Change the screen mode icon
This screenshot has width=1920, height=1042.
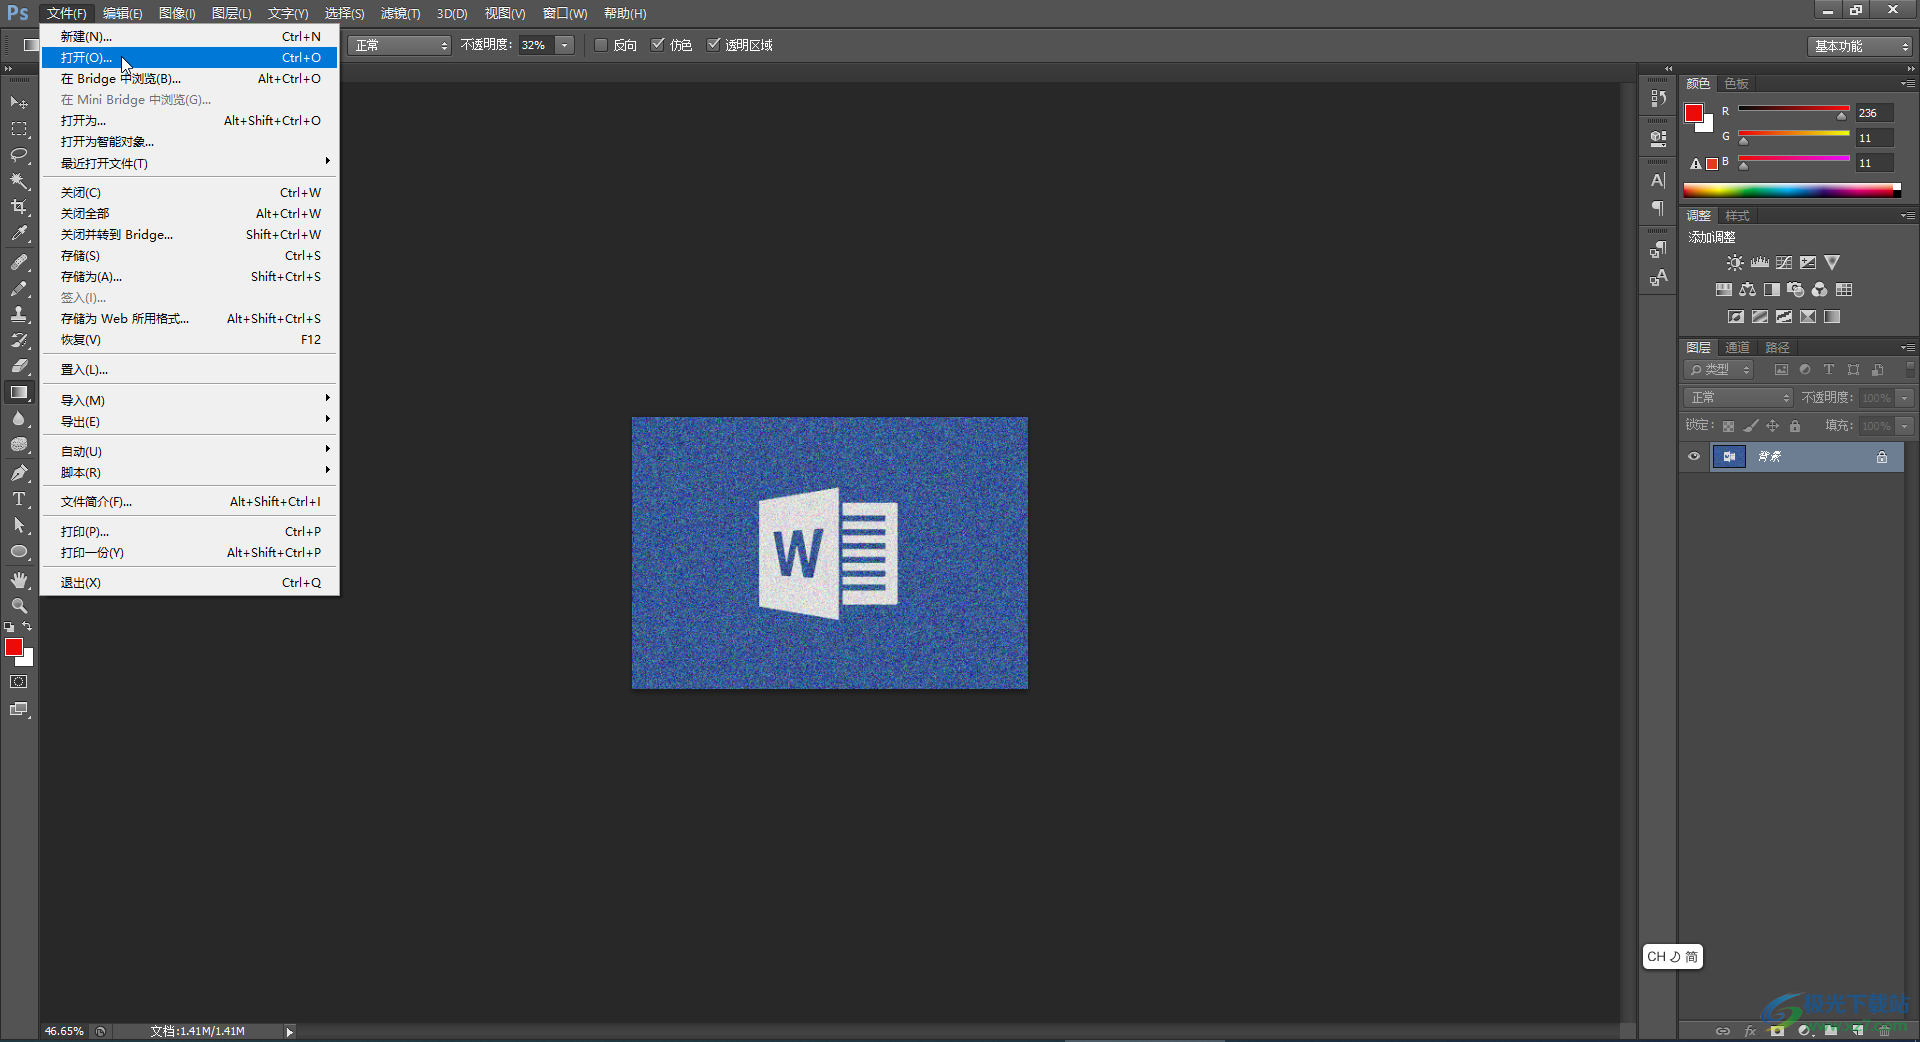pos(19,709)
